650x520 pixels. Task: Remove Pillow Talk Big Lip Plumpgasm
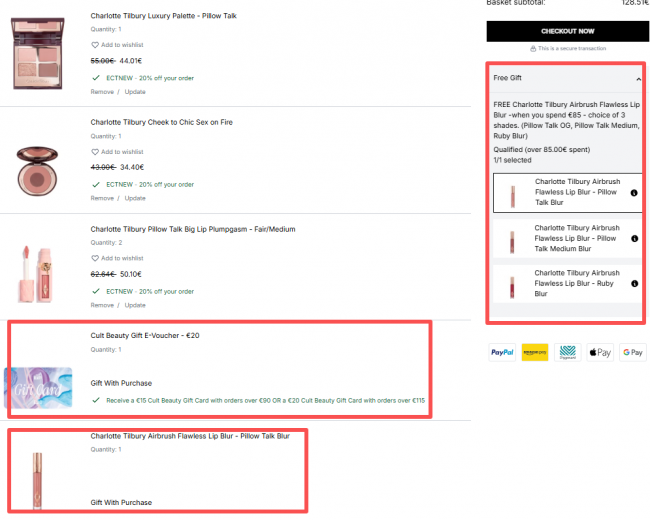(x=102, y=305)
